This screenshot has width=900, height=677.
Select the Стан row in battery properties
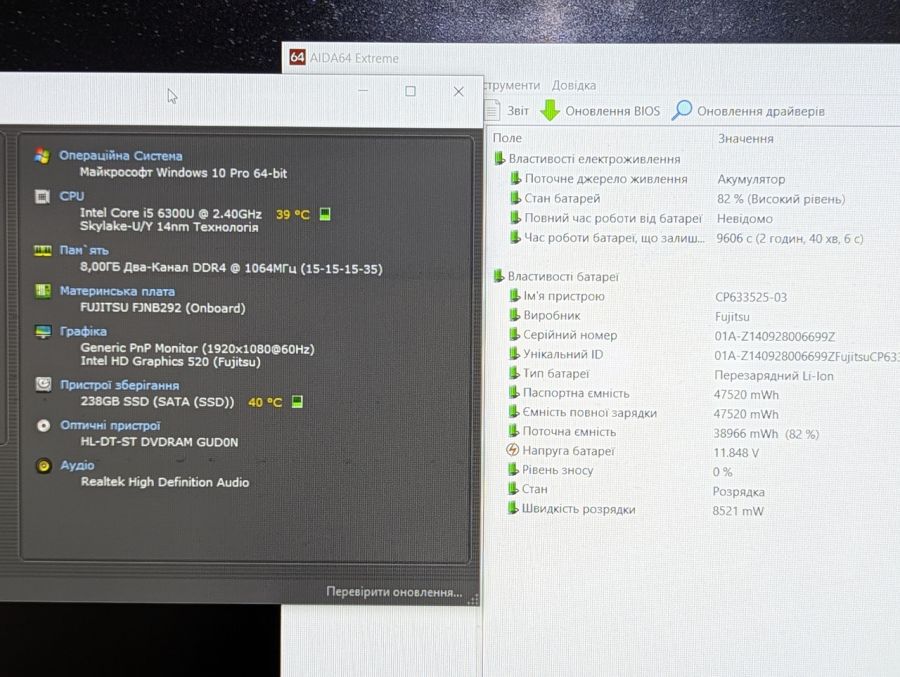635,490
